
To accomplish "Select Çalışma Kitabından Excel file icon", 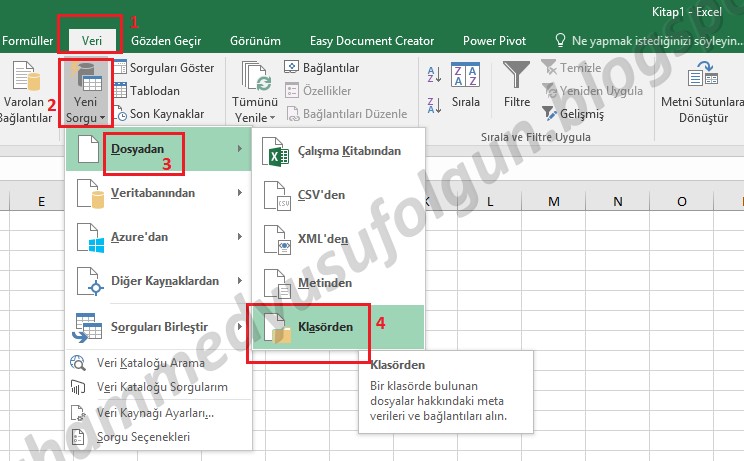I will tap(275, 151).
